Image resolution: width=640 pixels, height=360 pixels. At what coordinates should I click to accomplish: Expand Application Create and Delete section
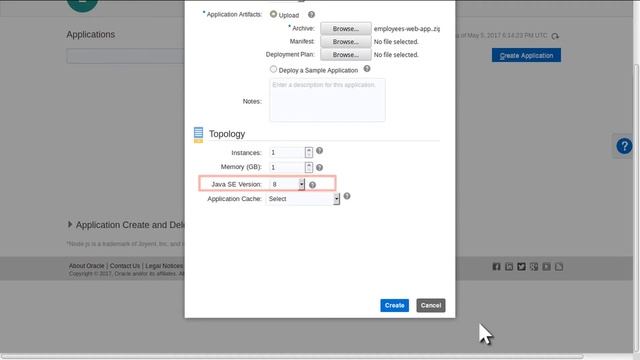click(70, 224)
